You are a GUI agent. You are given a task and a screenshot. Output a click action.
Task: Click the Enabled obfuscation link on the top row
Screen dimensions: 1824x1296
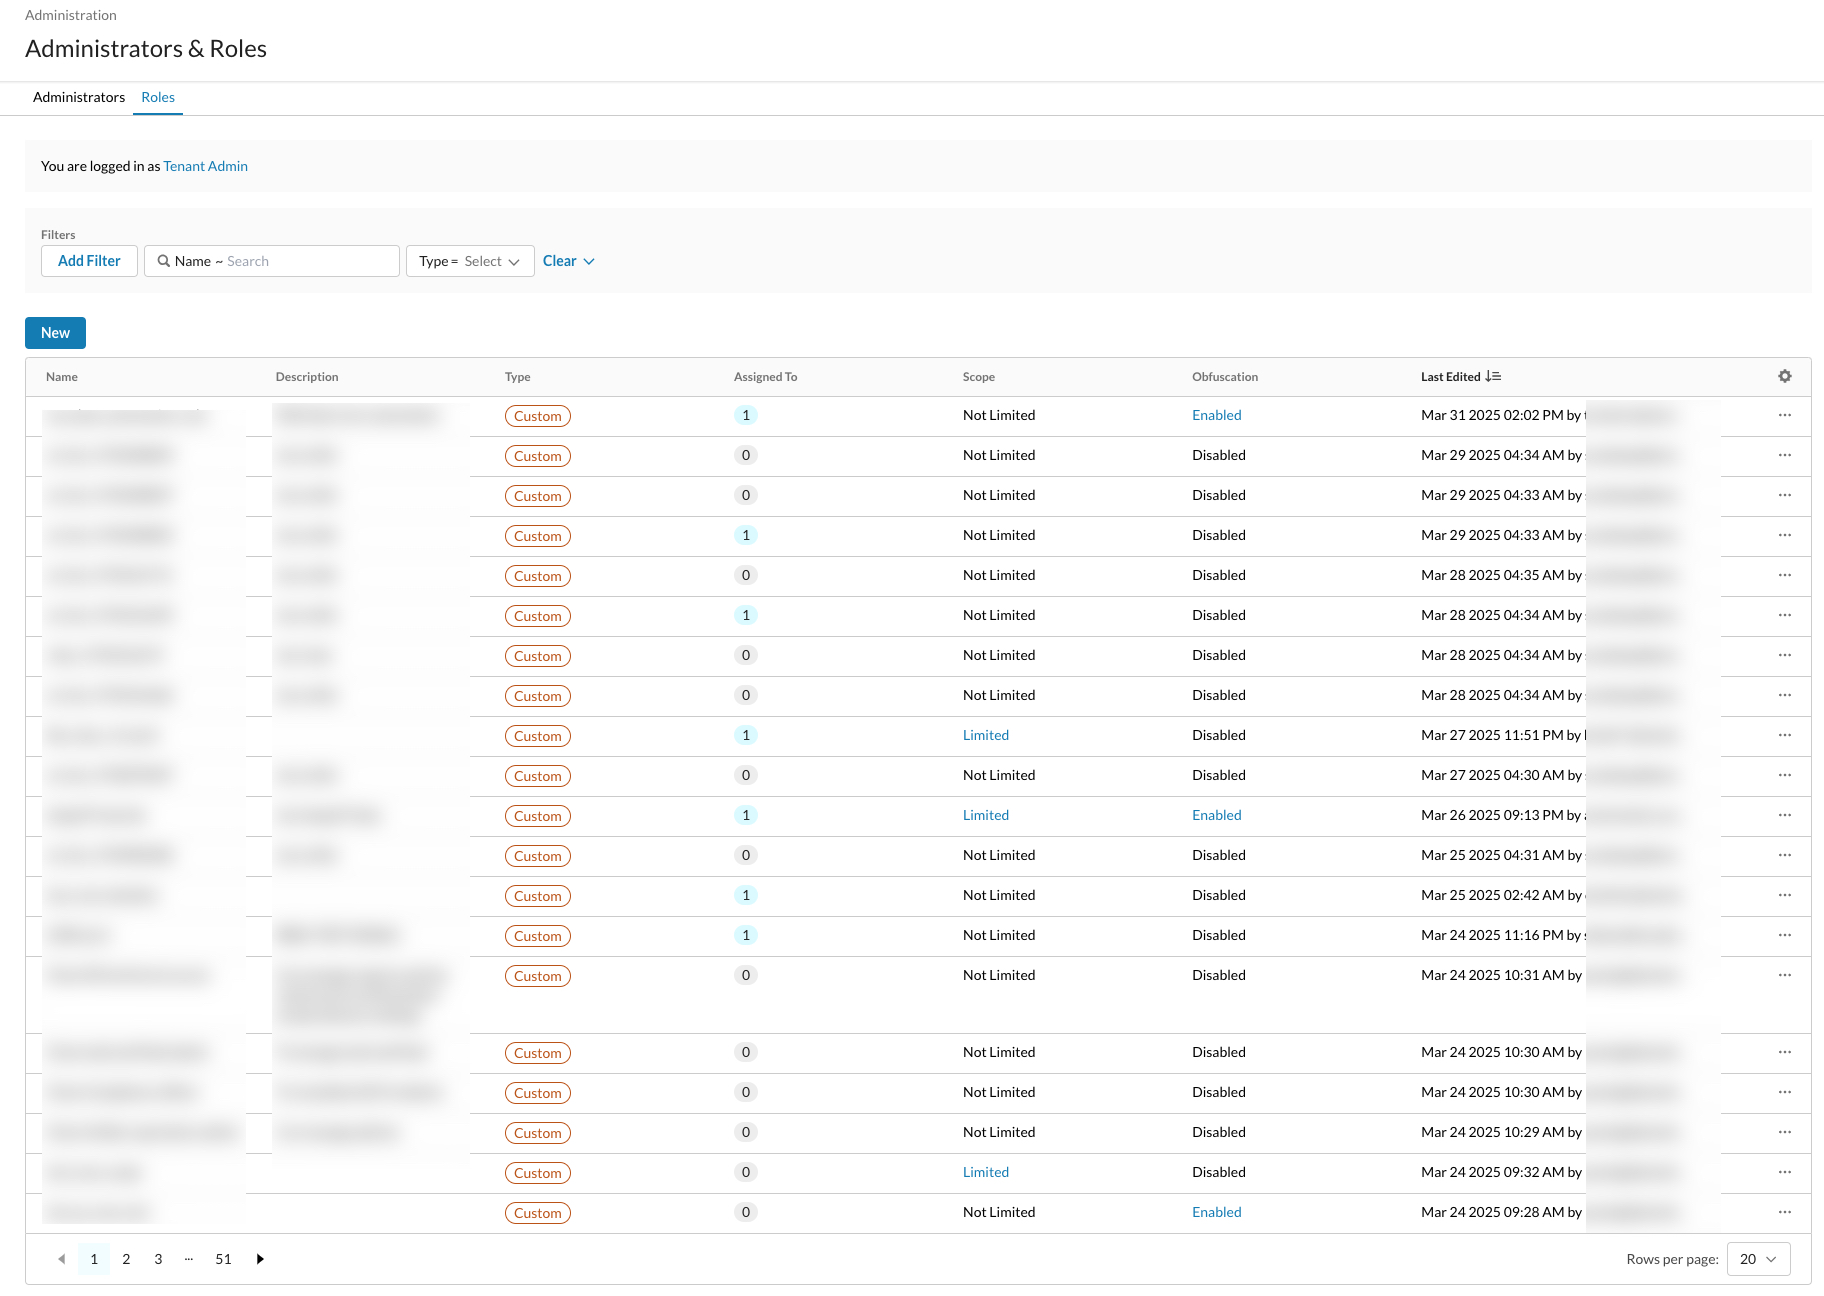[x=1216, y=414]
